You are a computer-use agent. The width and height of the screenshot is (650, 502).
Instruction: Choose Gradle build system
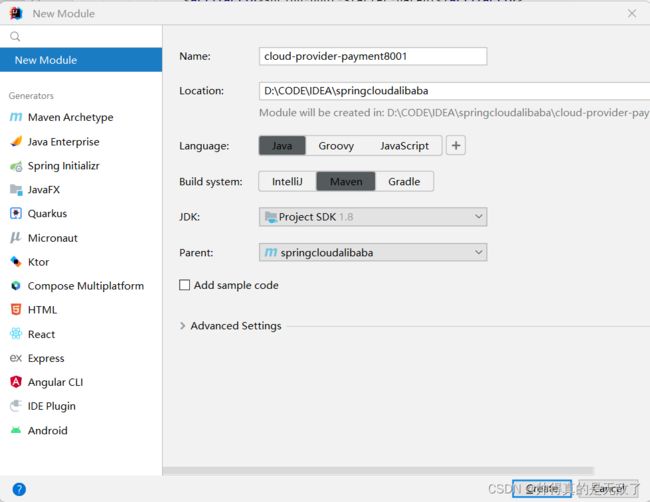click(404, 182)
